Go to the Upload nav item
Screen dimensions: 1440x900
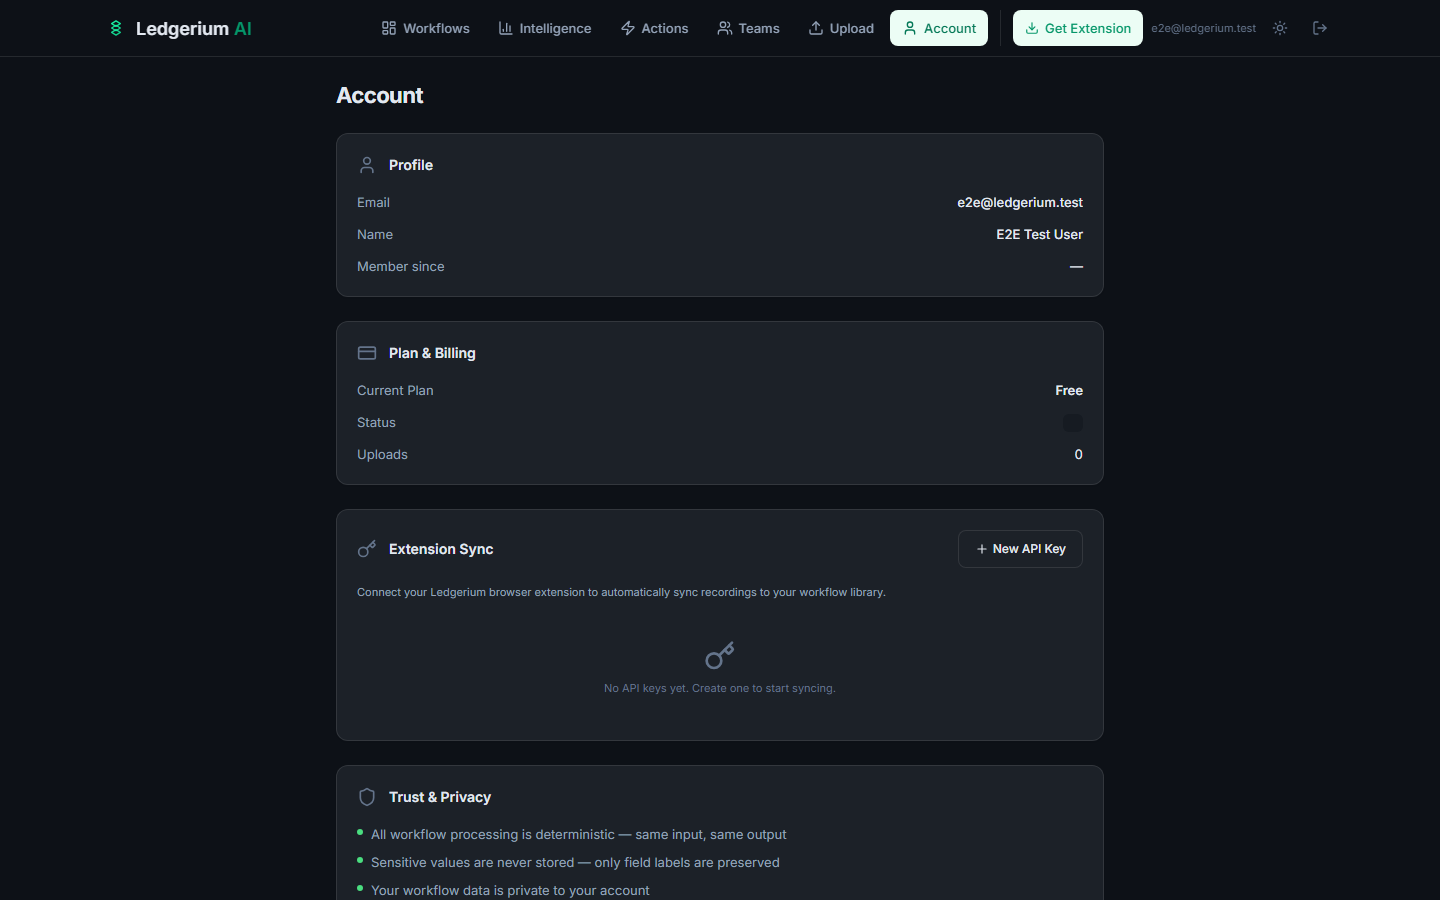[841, 28]
